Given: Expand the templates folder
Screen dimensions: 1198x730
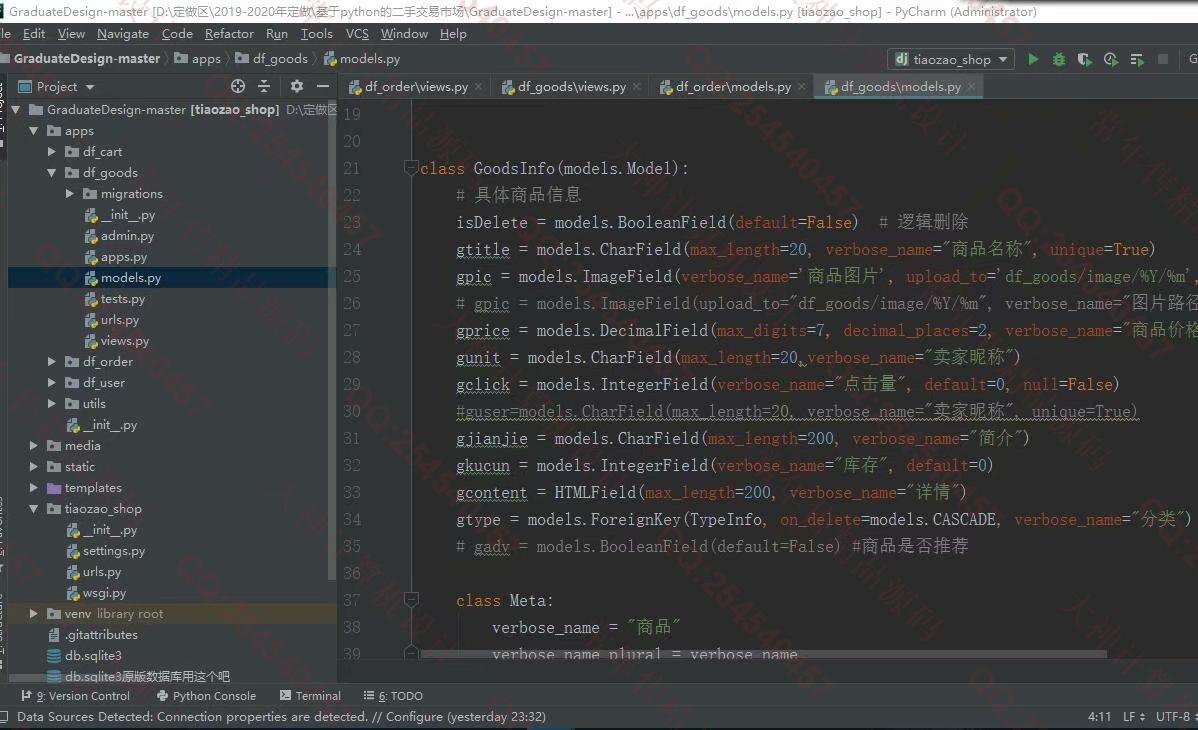Looking at the screenshot, I should (34, 487).
